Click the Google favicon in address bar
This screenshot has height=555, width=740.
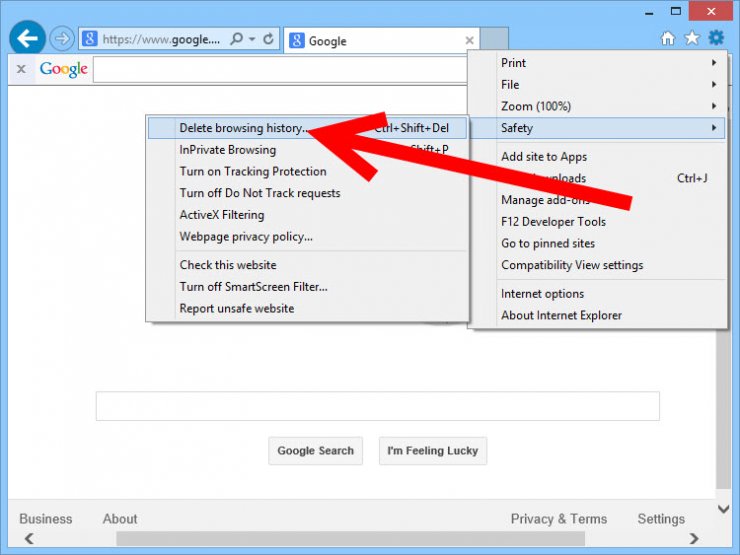coord(90,39)
